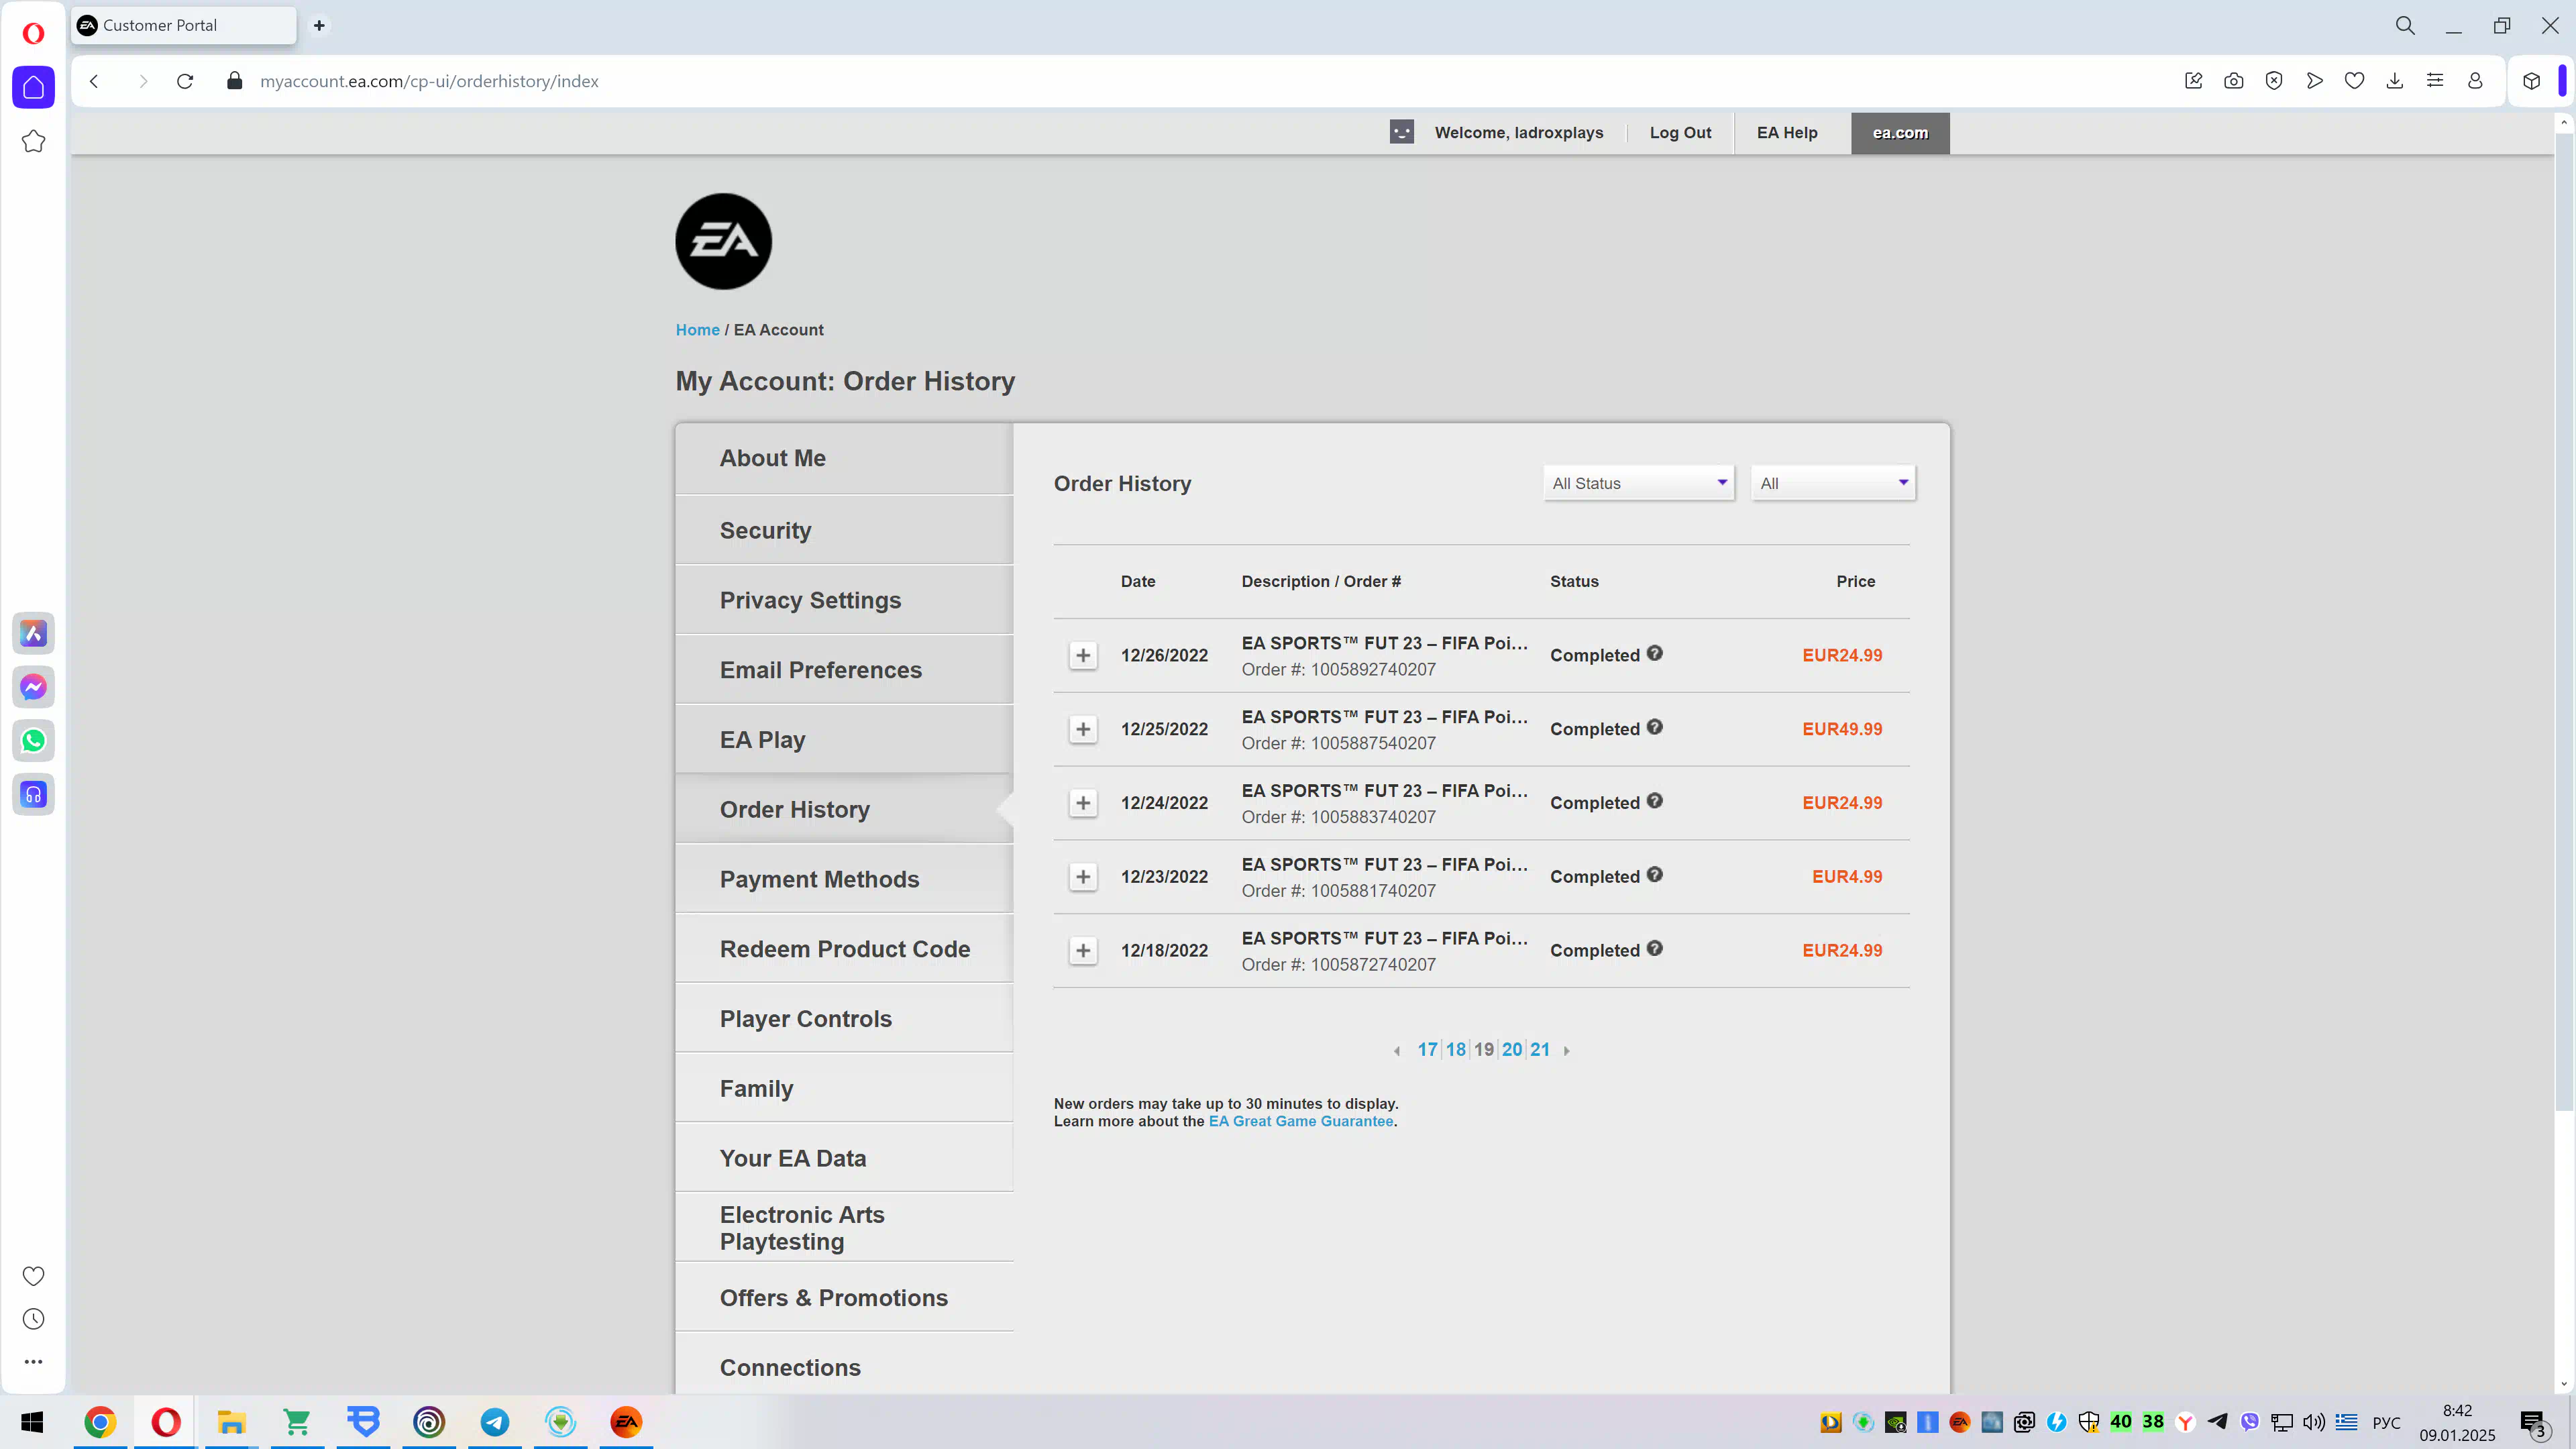Open Messenger in Opera sidebar
Screen dimensions: 2576x1449
click(x=33, y=687)
